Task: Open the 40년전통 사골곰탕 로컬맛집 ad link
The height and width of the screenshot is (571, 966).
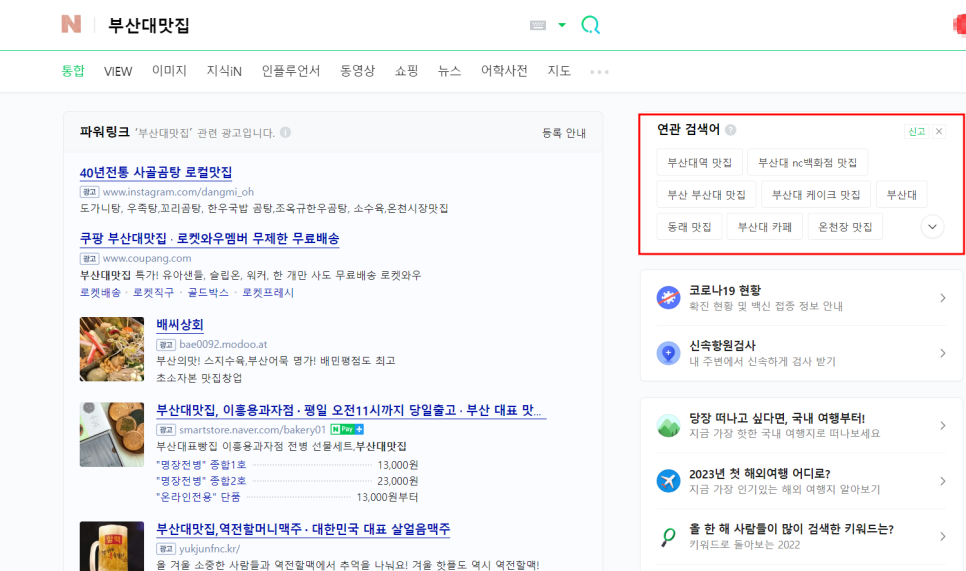Action: 156,172
